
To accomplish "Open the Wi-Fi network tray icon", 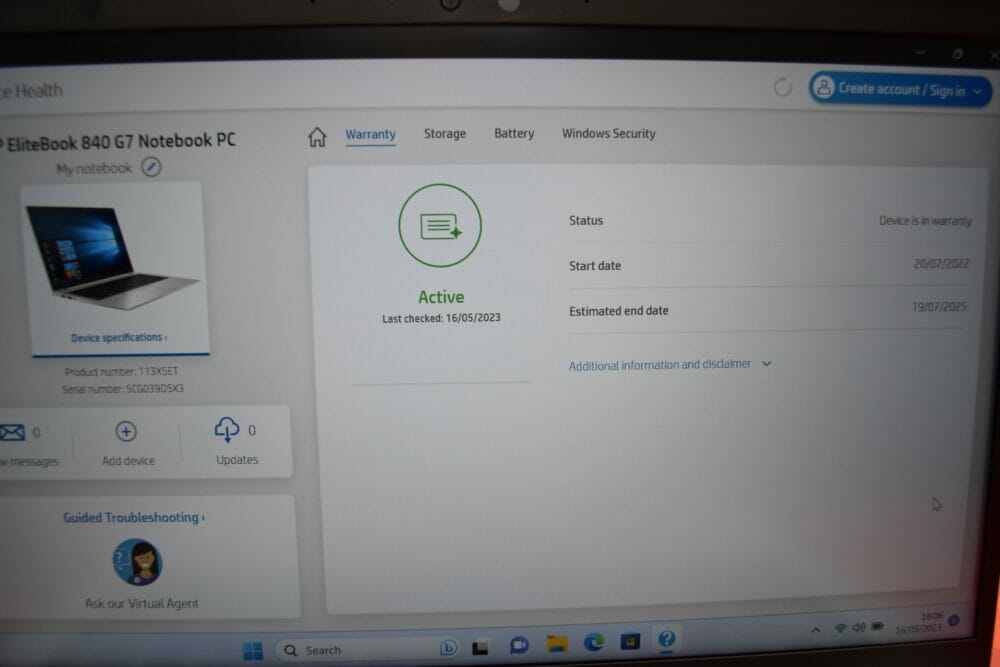I will [x=841, y=628].
